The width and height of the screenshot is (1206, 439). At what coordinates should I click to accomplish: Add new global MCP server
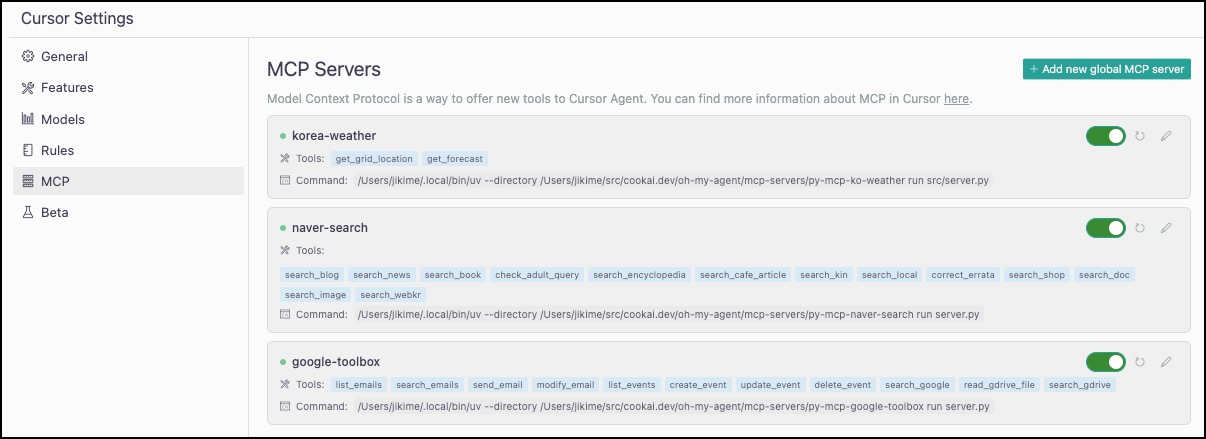pos(1107,69)
